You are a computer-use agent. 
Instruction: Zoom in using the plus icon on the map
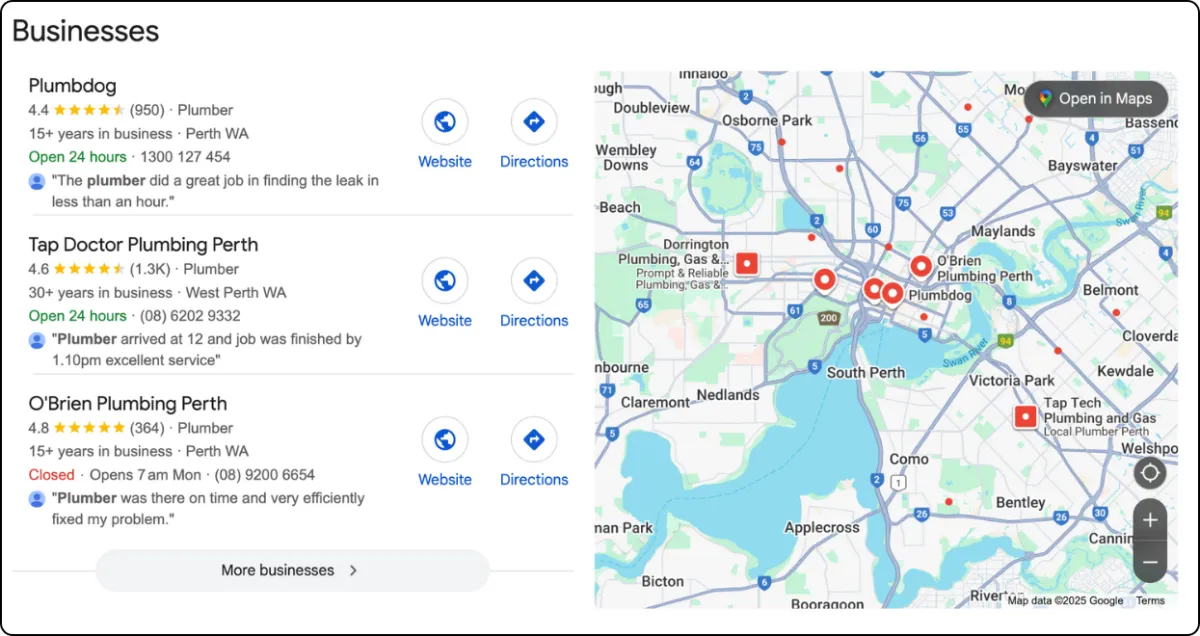[1149, 519]
